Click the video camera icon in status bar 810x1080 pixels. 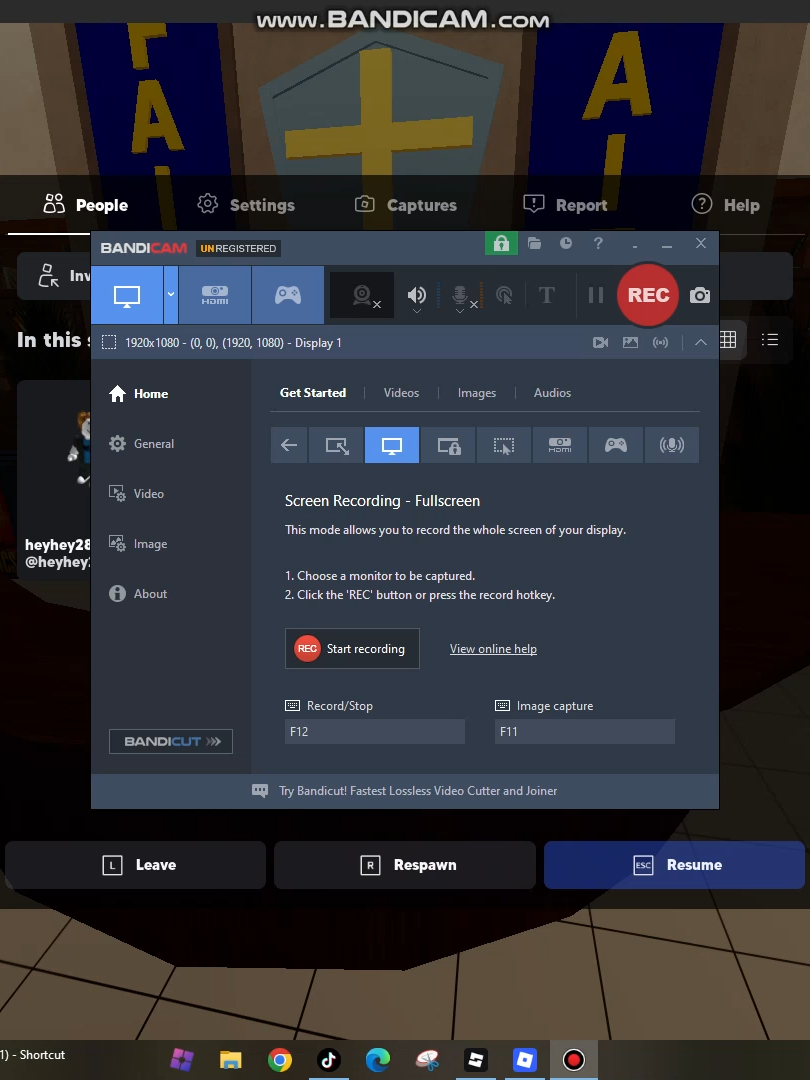[601, 342]
